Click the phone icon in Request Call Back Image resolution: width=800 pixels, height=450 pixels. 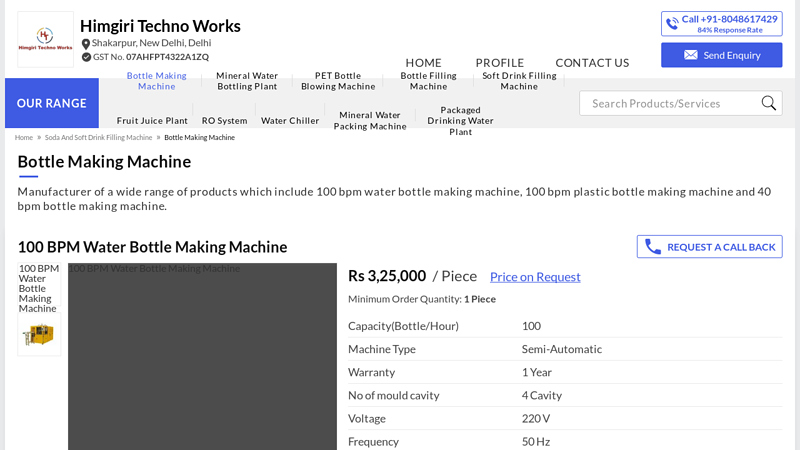(x=653, y=247)
